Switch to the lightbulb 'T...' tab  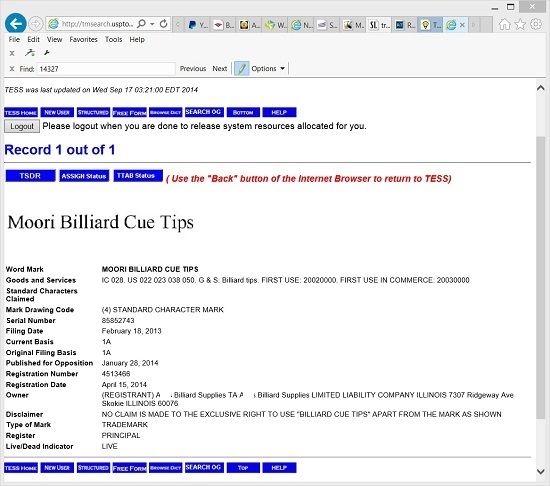pyautogui.click(x=430, y=25)
